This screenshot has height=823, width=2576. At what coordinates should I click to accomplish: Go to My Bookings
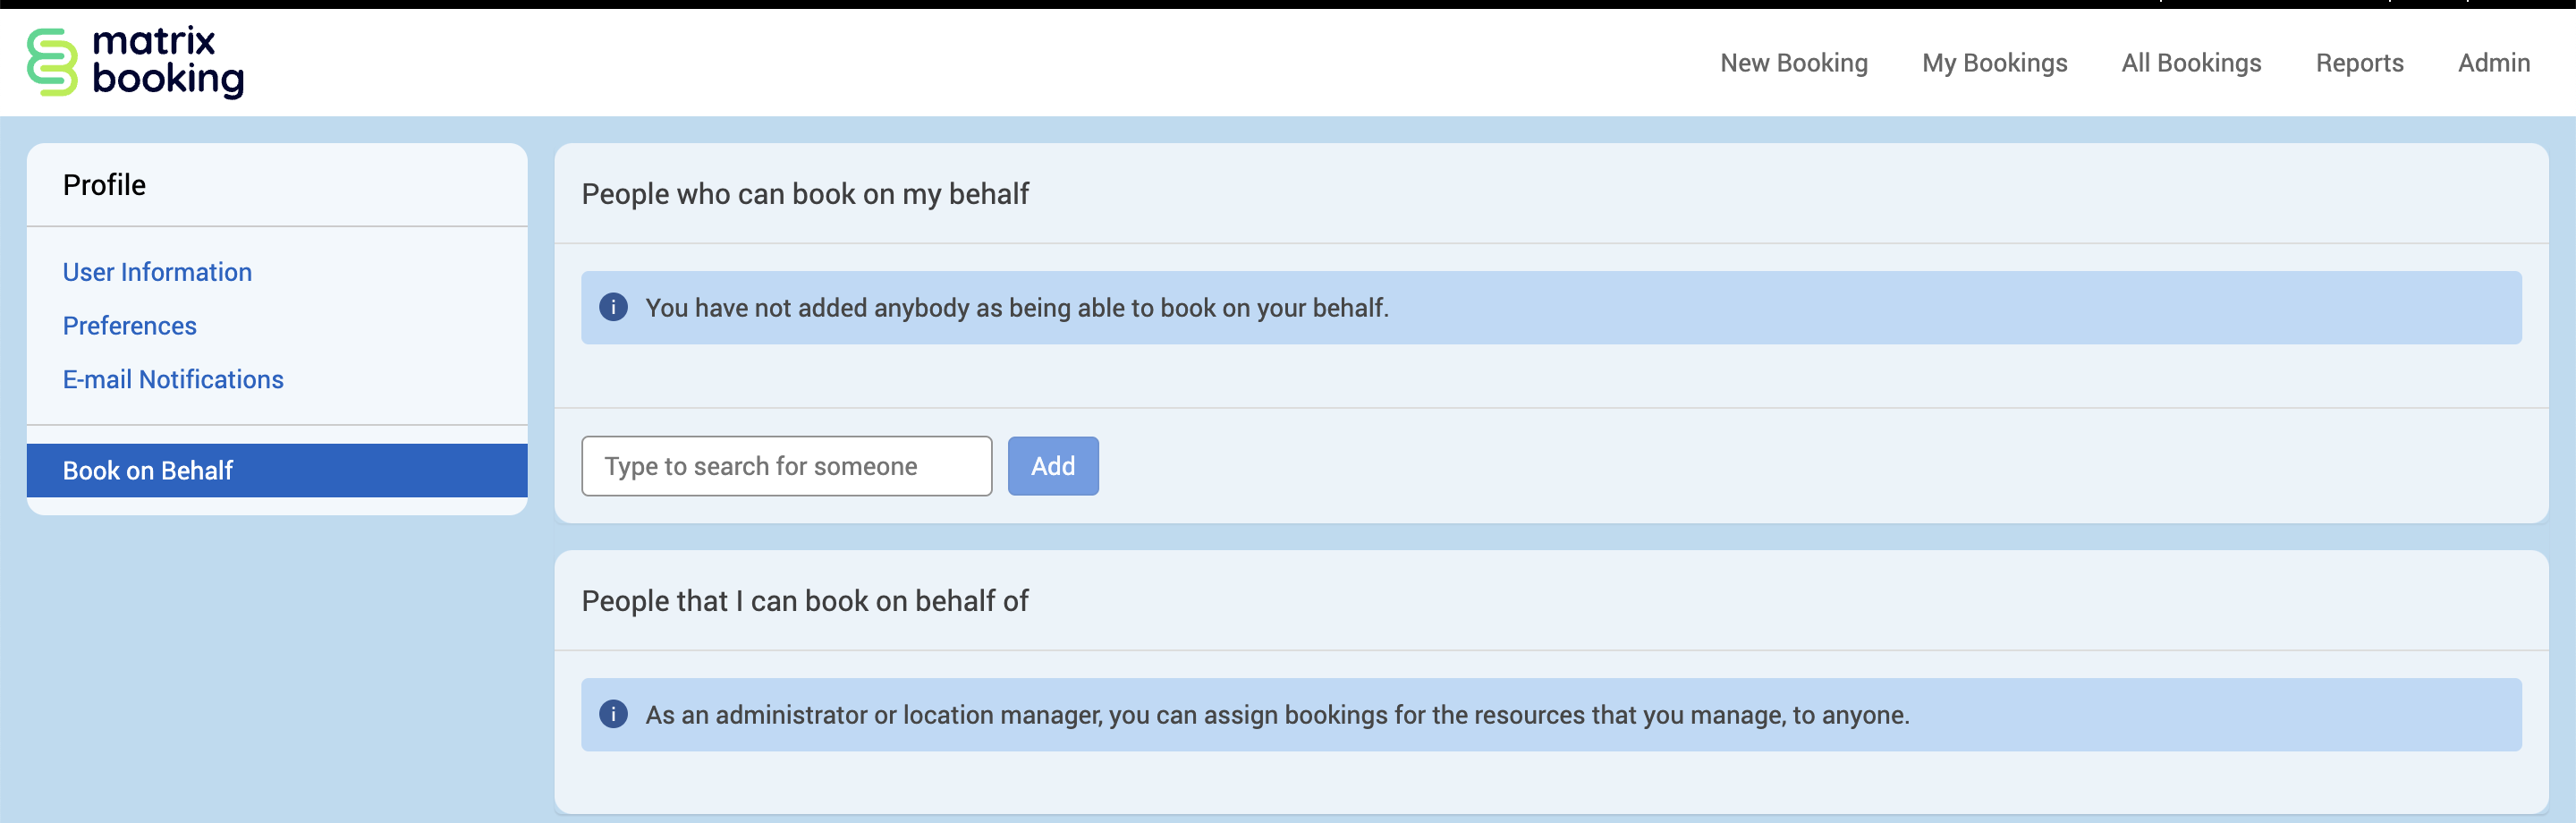[x=1994, y=63]
